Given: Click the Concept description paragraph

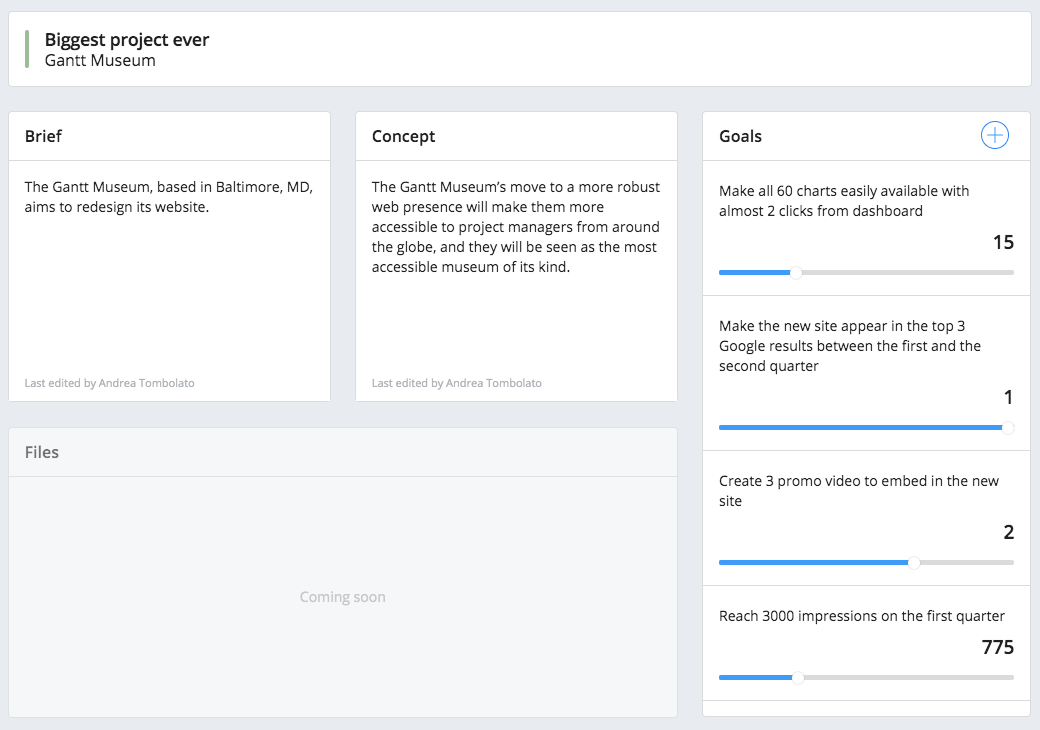Looking at the screenshot, I should (x=515, y=227).
